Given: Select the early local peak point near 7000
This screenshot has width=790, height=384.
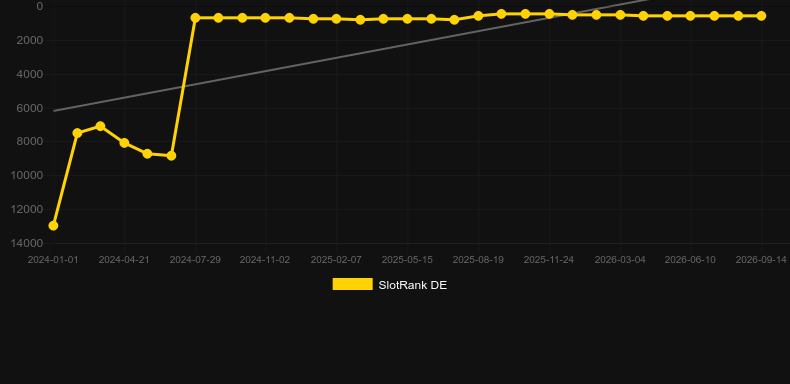Looking at the screenshot, I should tap(100, 126).
